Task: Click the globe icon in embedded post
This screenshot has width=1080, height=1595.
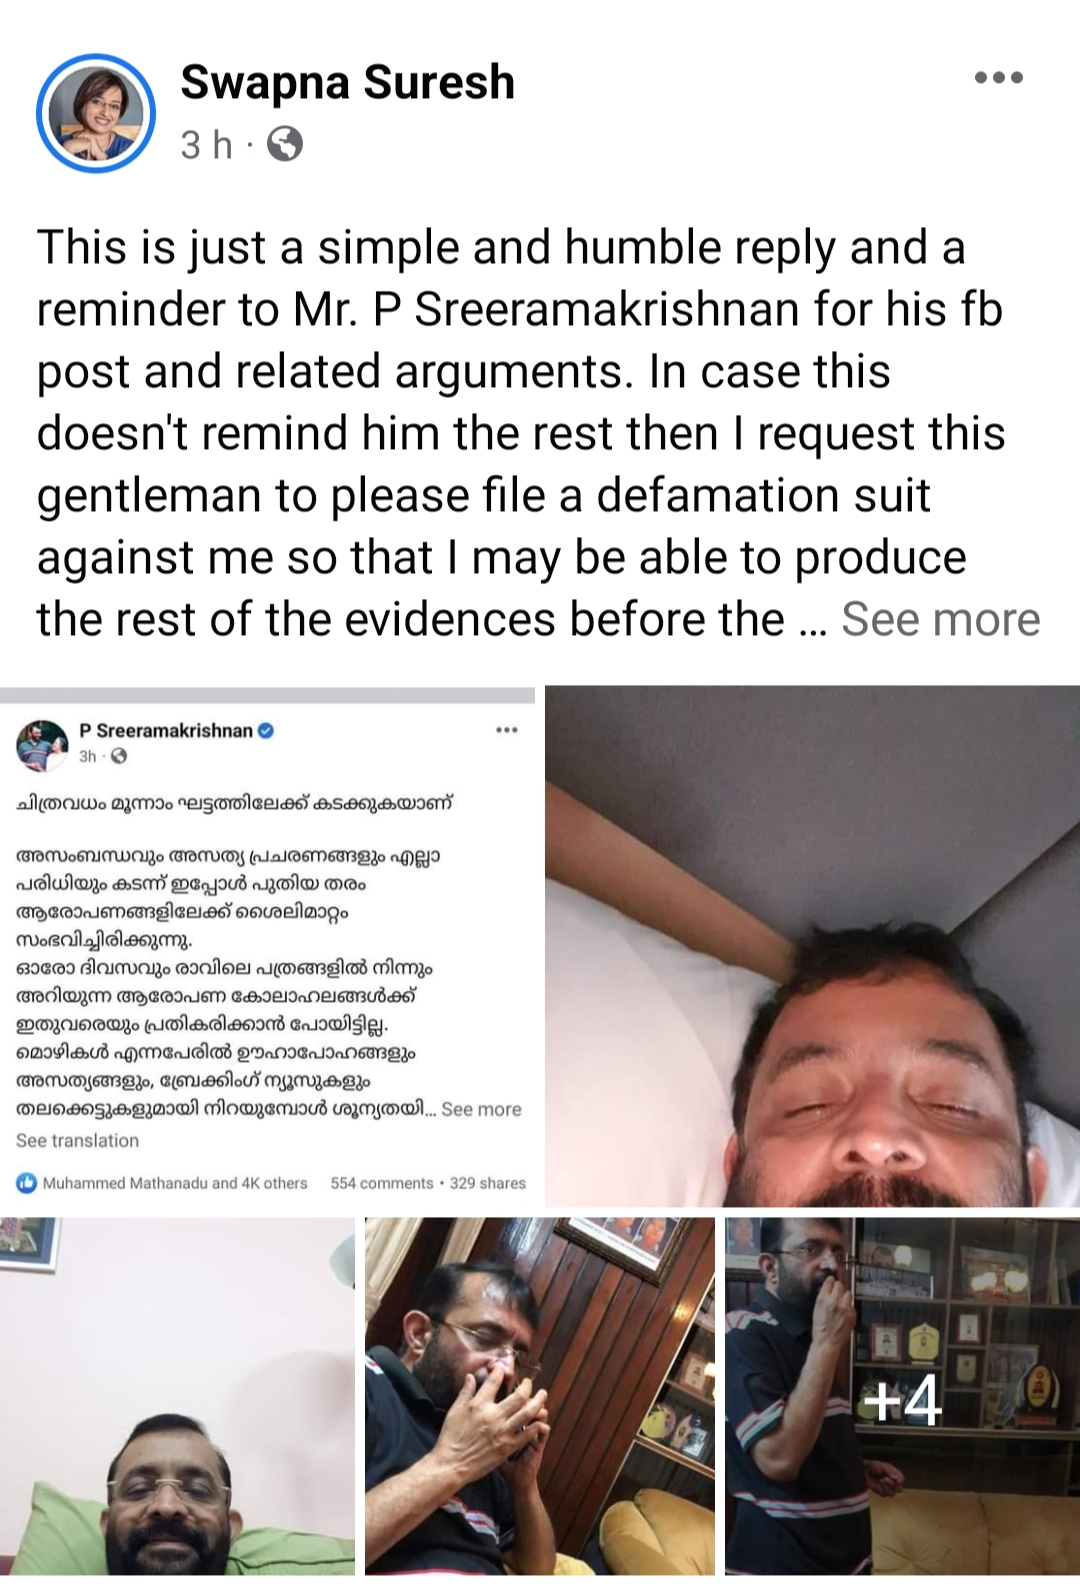Action: coord(119,757)
